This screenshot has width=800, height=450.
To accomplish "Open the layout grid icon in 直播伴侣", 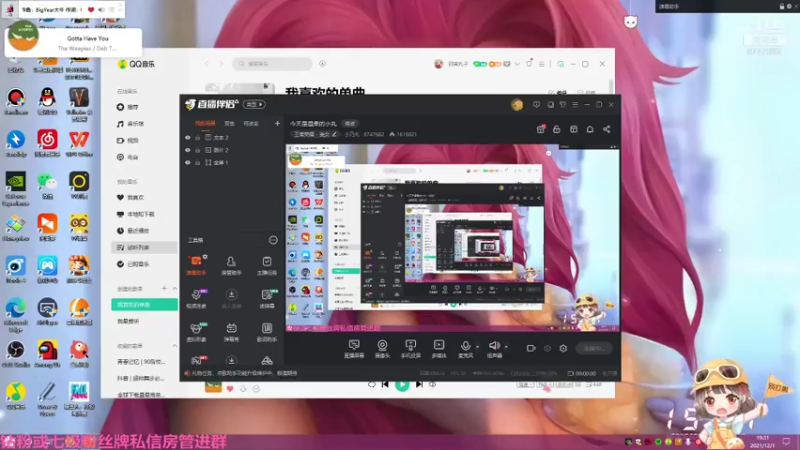I will (x=573, y=129).
